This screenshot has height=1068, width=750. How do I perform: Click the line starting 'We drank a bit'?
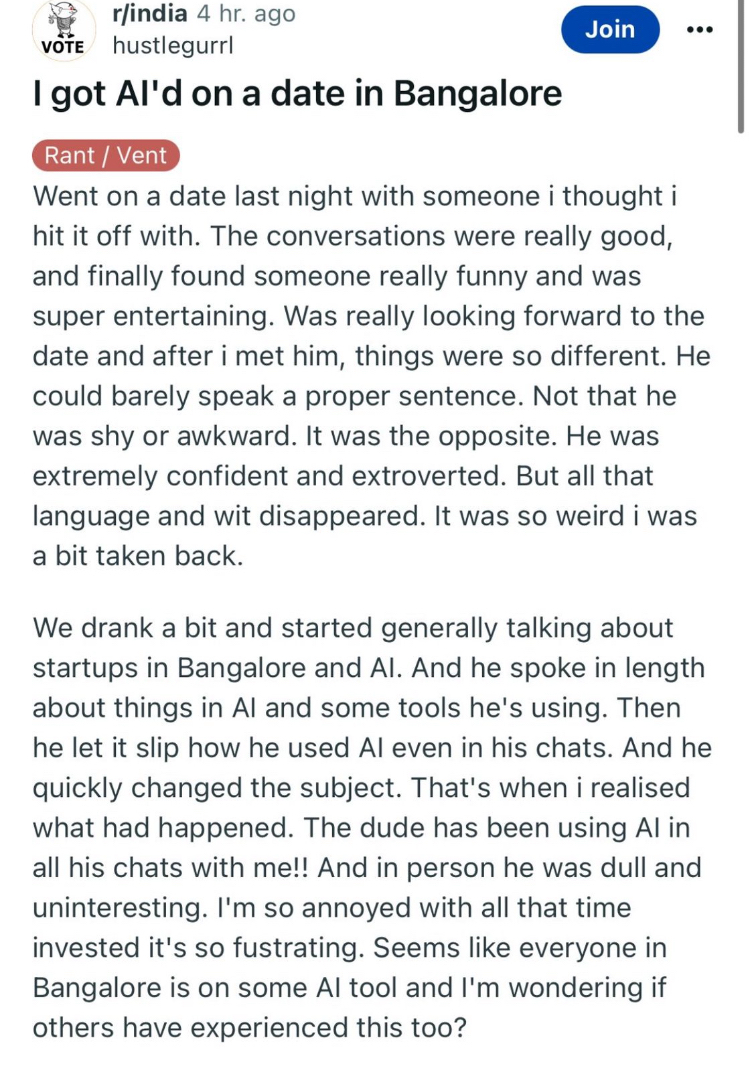coord(353,628)
